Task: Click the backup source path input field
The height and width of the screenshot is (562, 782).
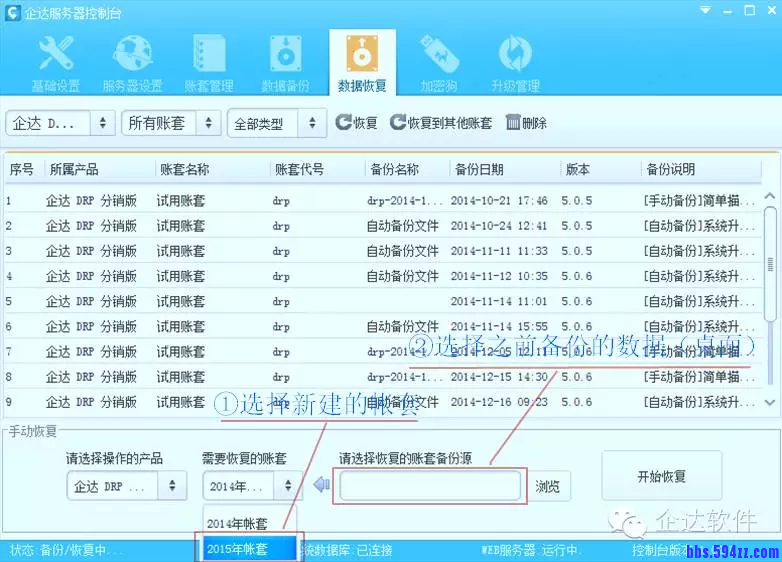Action: [x=430, y=486]
